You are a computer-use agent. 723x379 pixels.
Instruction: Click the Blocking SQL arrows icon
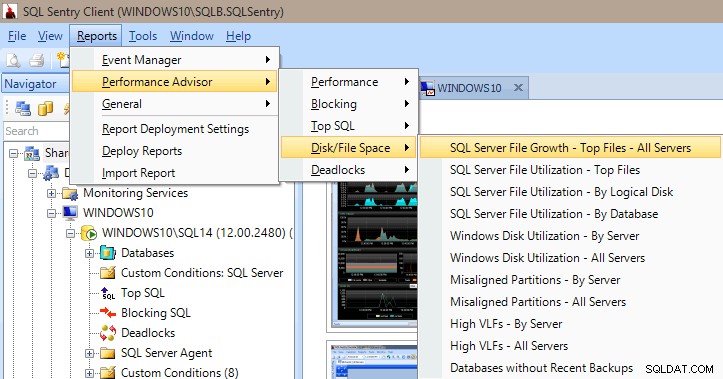point(108,313)
